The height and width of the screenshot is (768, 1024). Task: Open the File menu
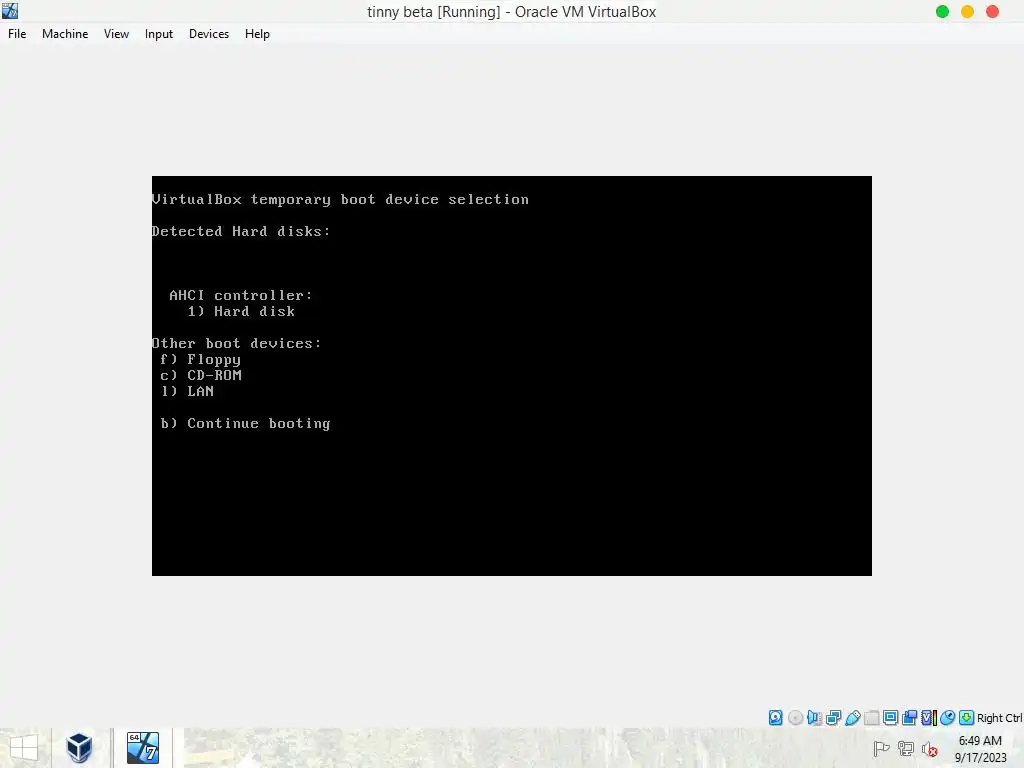(x=17, y=34)
